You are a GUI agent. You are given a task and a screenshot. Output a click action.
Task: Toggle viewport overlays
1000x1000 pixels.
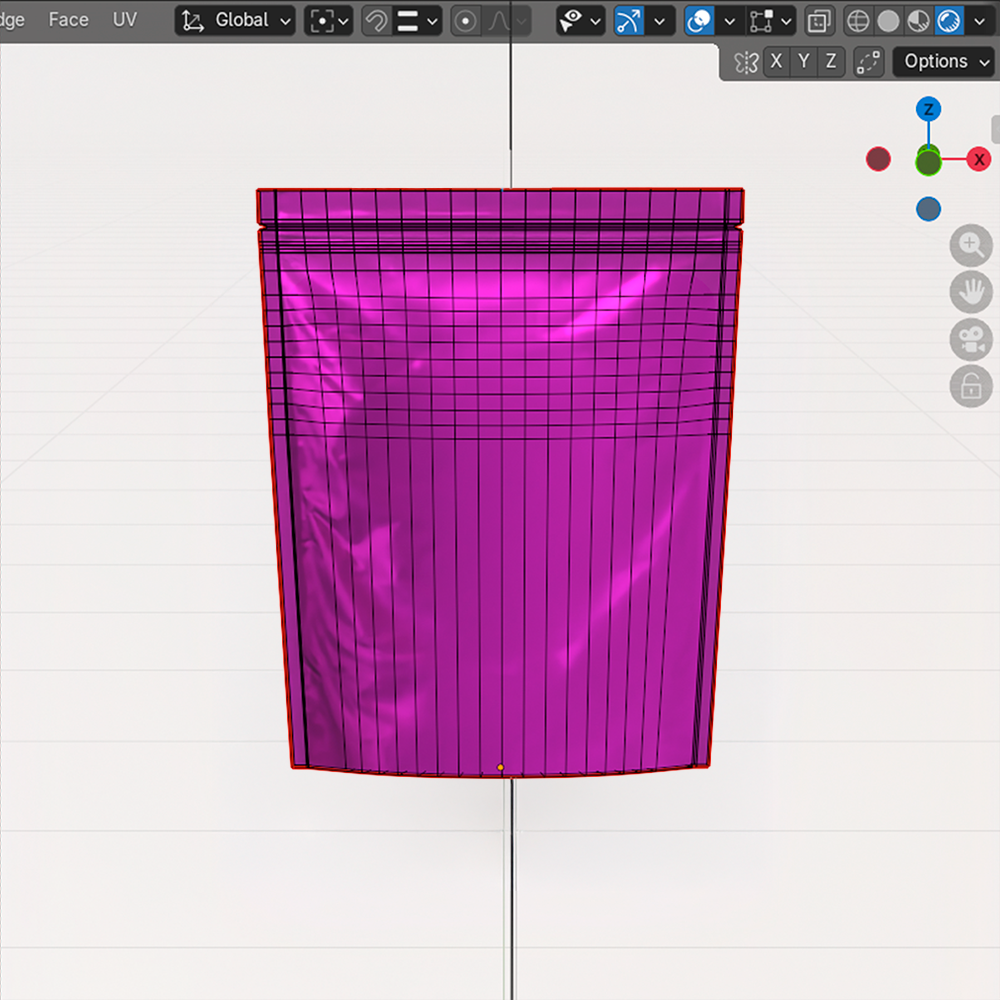point(699,21)
